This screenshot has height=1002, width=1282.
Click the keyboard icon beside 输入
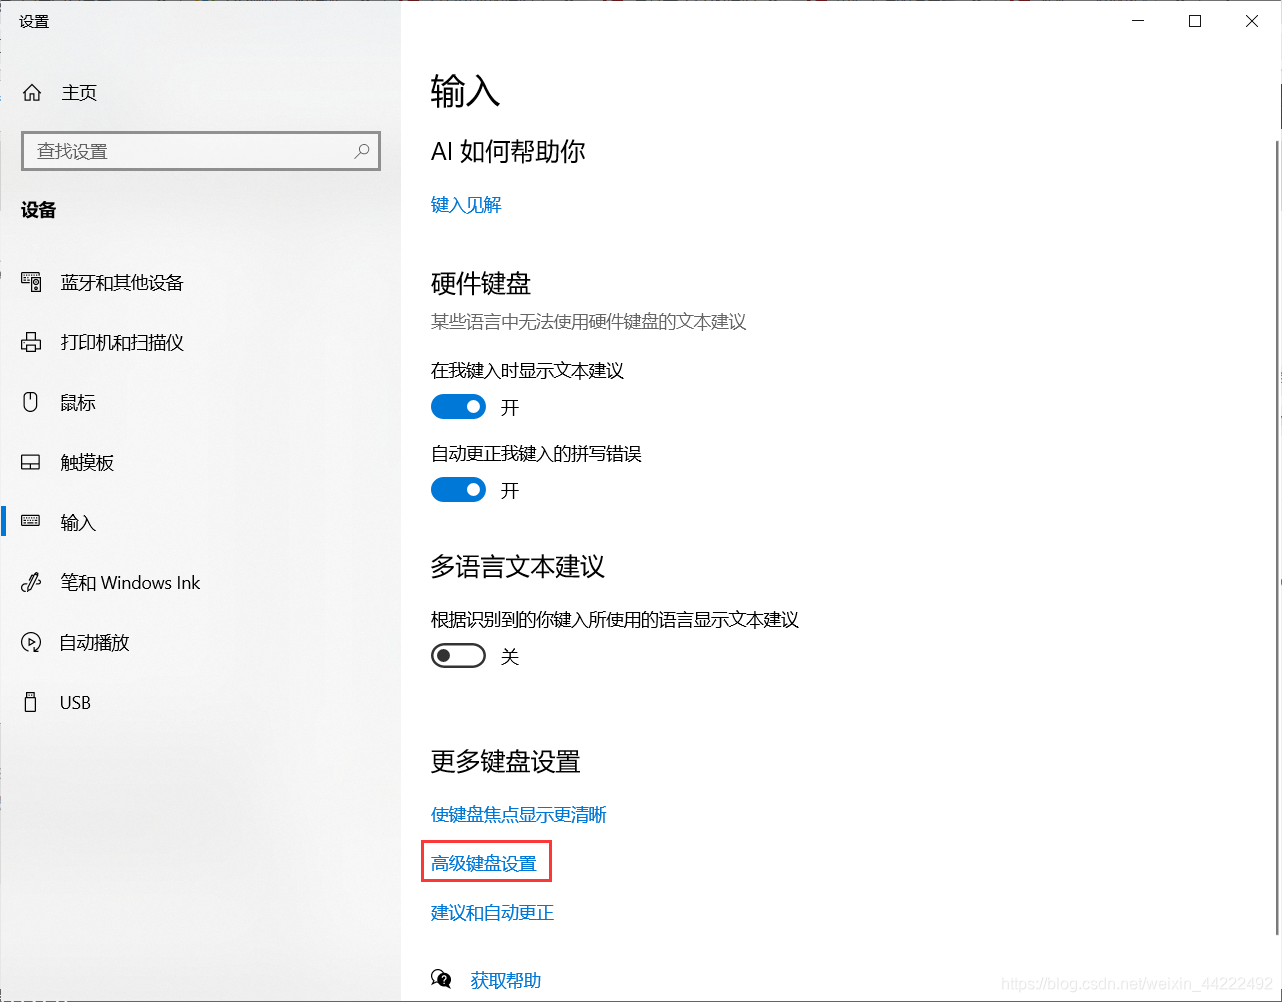(x=31, y=521)
